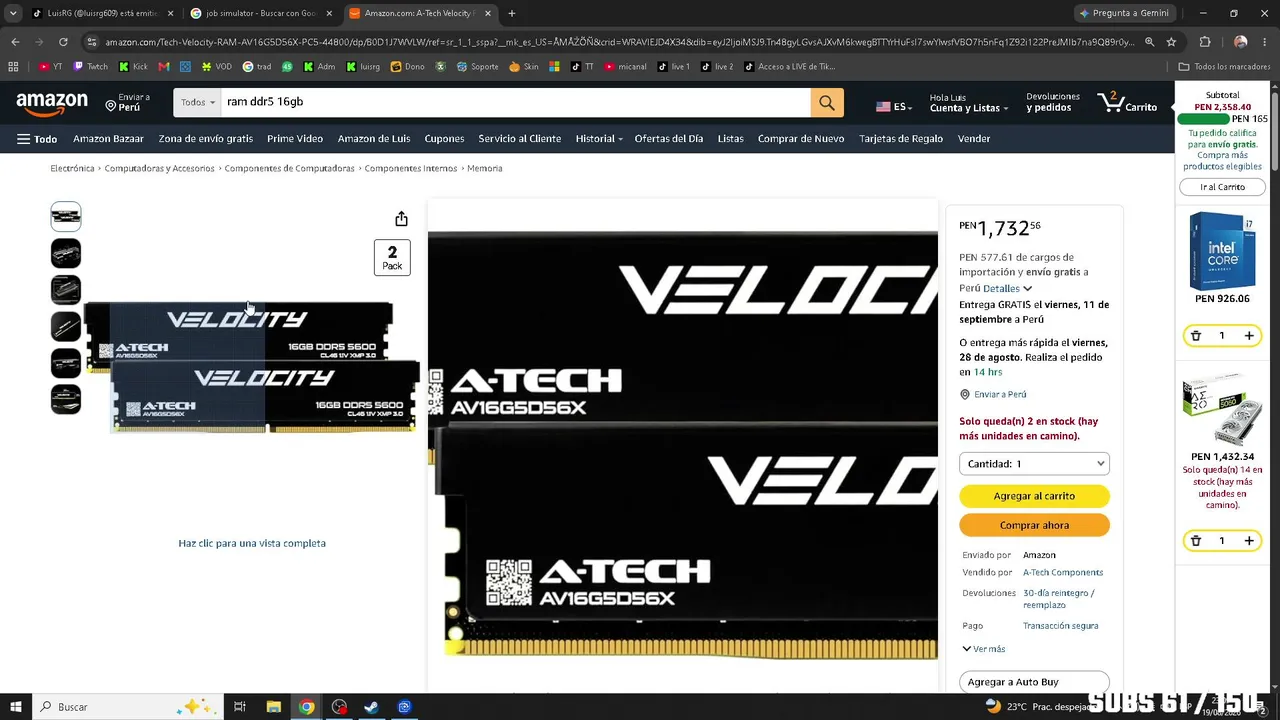Remove the Intel Core i7 item with trash icon

[1195, 336]
